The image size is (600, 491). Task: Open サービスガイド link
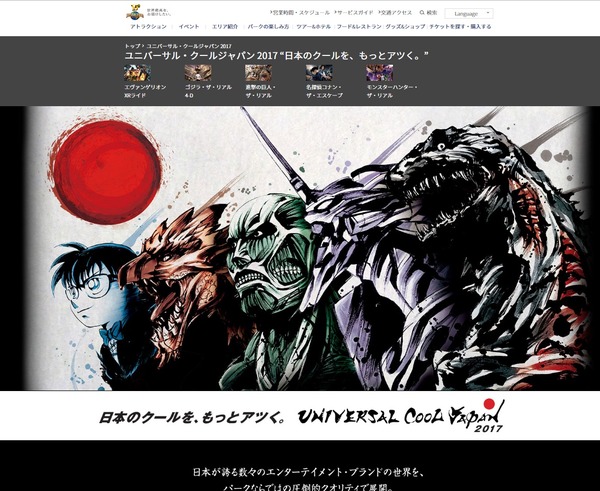tap(354, 13)
